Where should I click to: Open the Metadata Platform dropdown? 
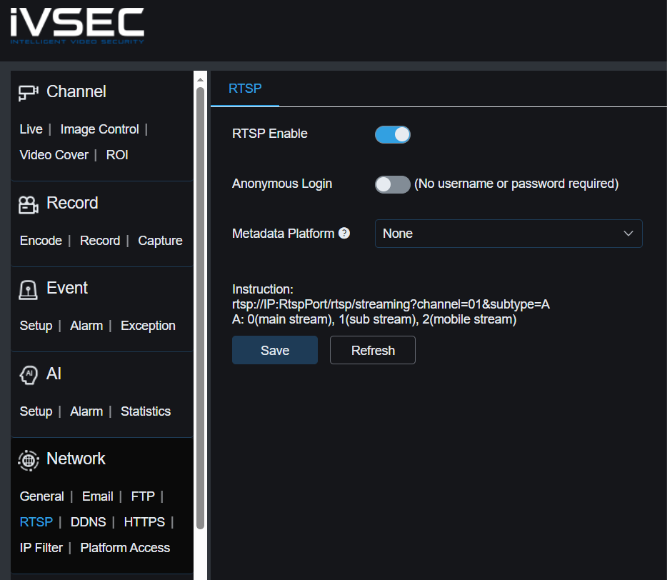click(x=508, y=234)
